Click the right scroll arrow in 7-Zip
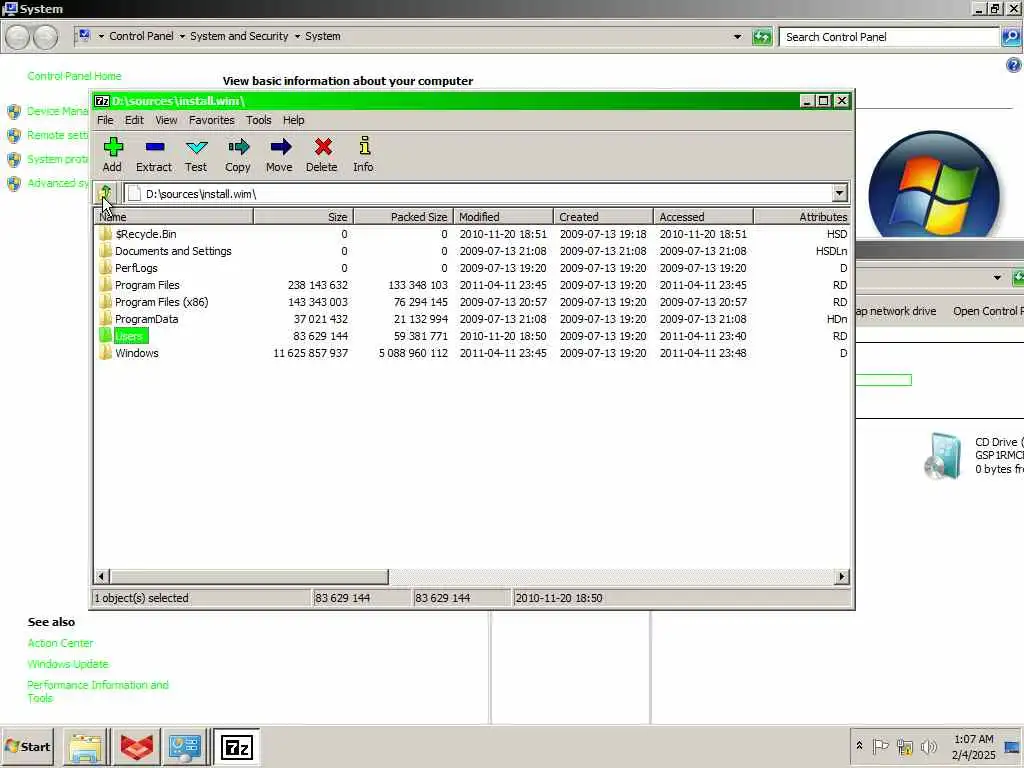 842,577
